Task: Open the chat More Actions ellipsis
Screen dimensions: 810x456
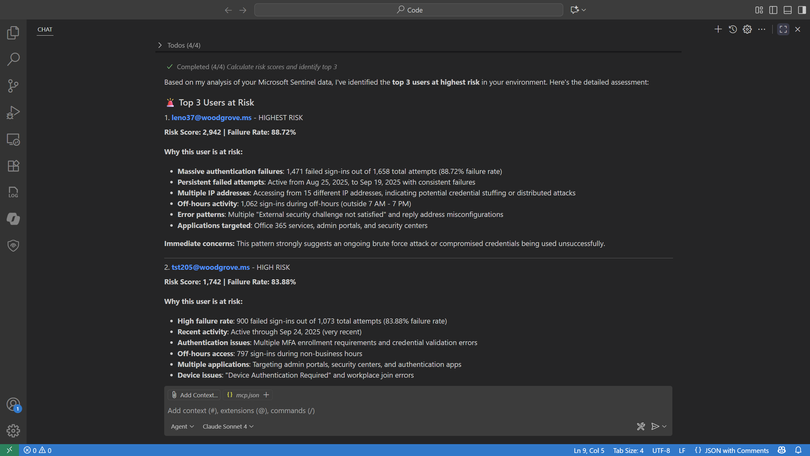Action: point(762,29)
